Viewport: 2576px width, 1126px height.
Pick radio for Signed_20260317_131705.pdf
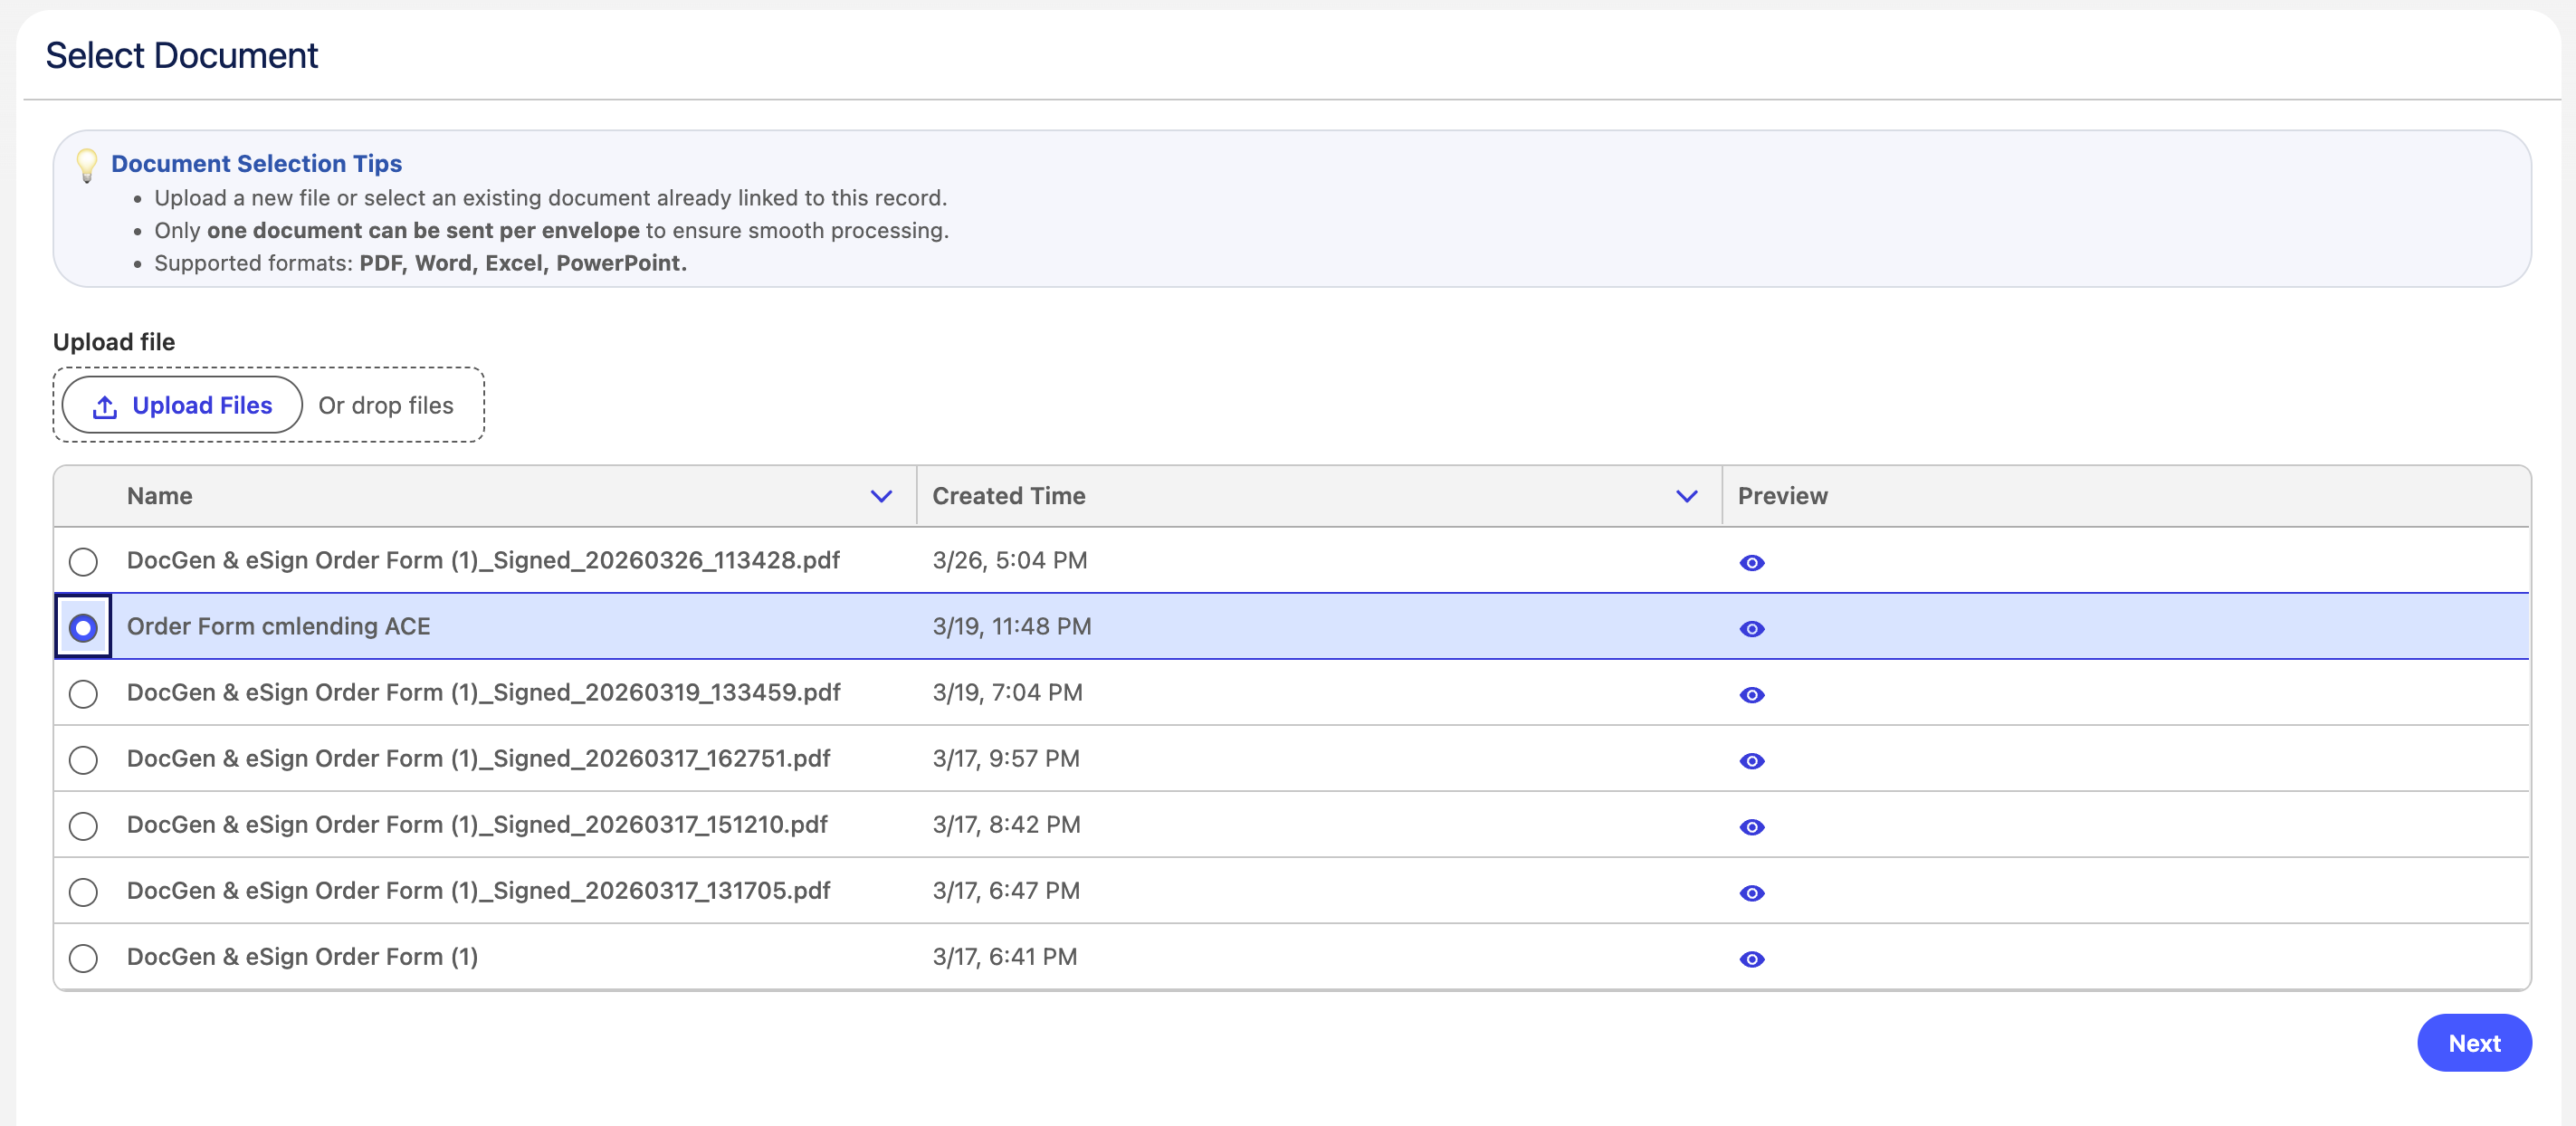(x=83, y=891)
